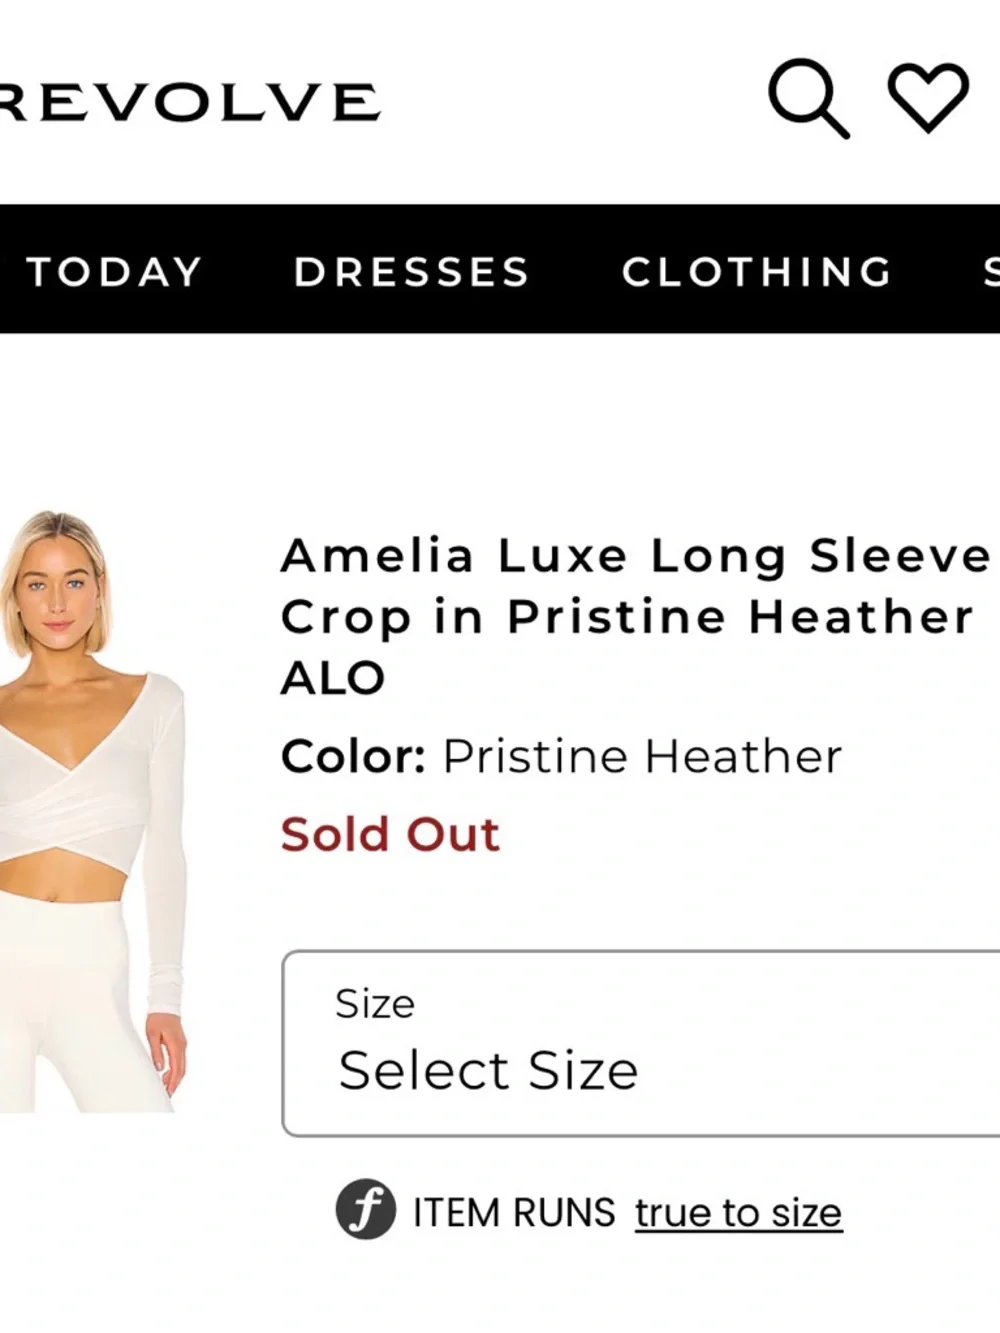Select the Pristine Heather color text
1000x1333 pixels.
[642, 756]
